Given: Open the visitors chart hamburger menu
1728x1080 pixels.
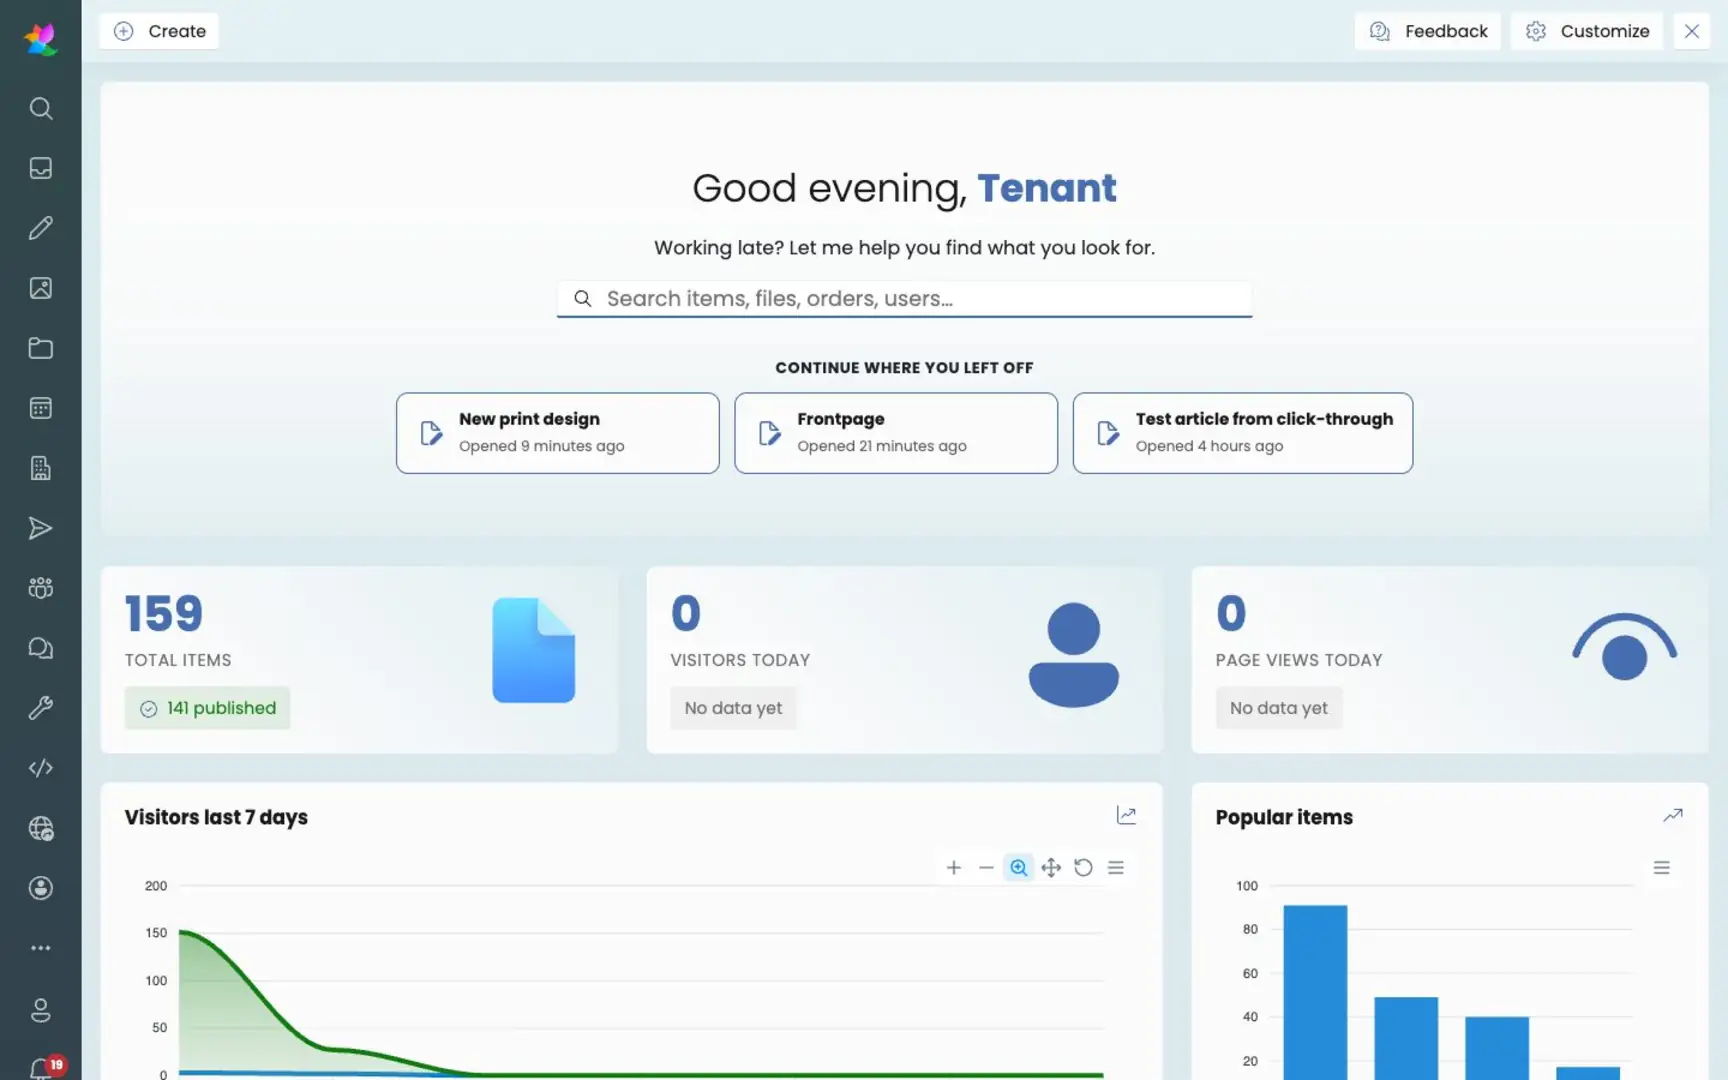Looking at the screenshot, I should point(1116,868).
